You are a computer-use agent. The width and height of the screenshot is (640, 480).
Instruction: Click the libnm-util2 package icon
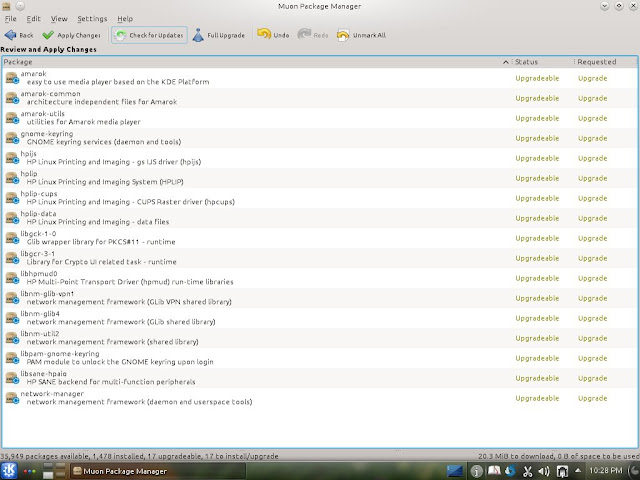(12, 338)
